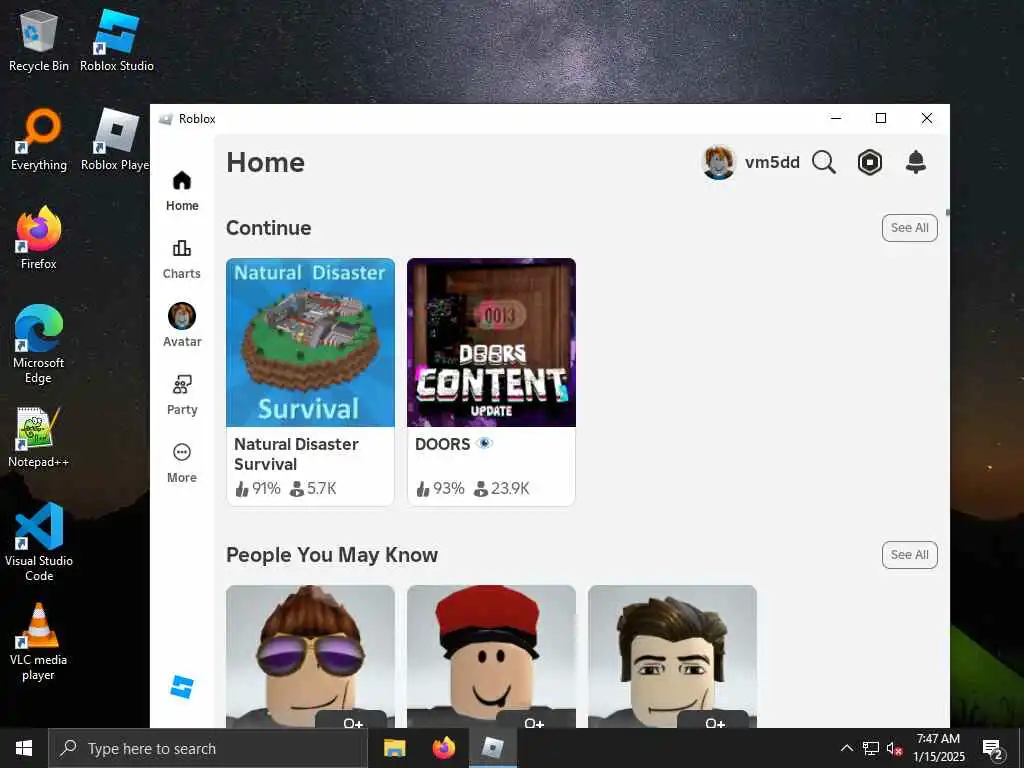Click the Roblox Studio icon in sidebar bottom
Screen dimensions: 1024x768
click(x=182, y=687)
